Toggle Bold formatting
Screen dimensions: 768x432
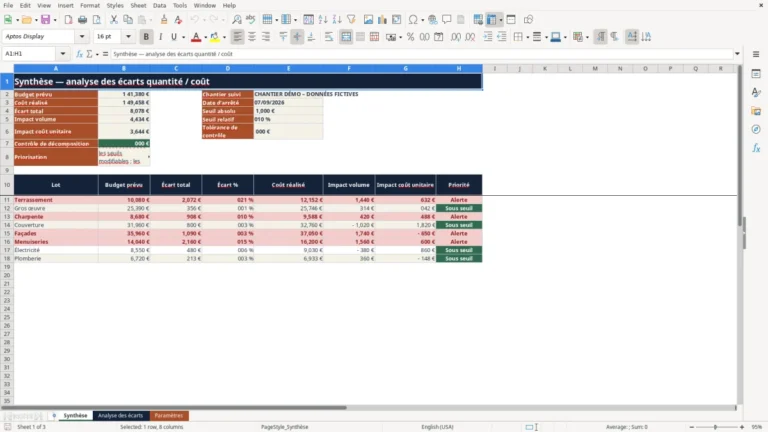pos(146,37)
